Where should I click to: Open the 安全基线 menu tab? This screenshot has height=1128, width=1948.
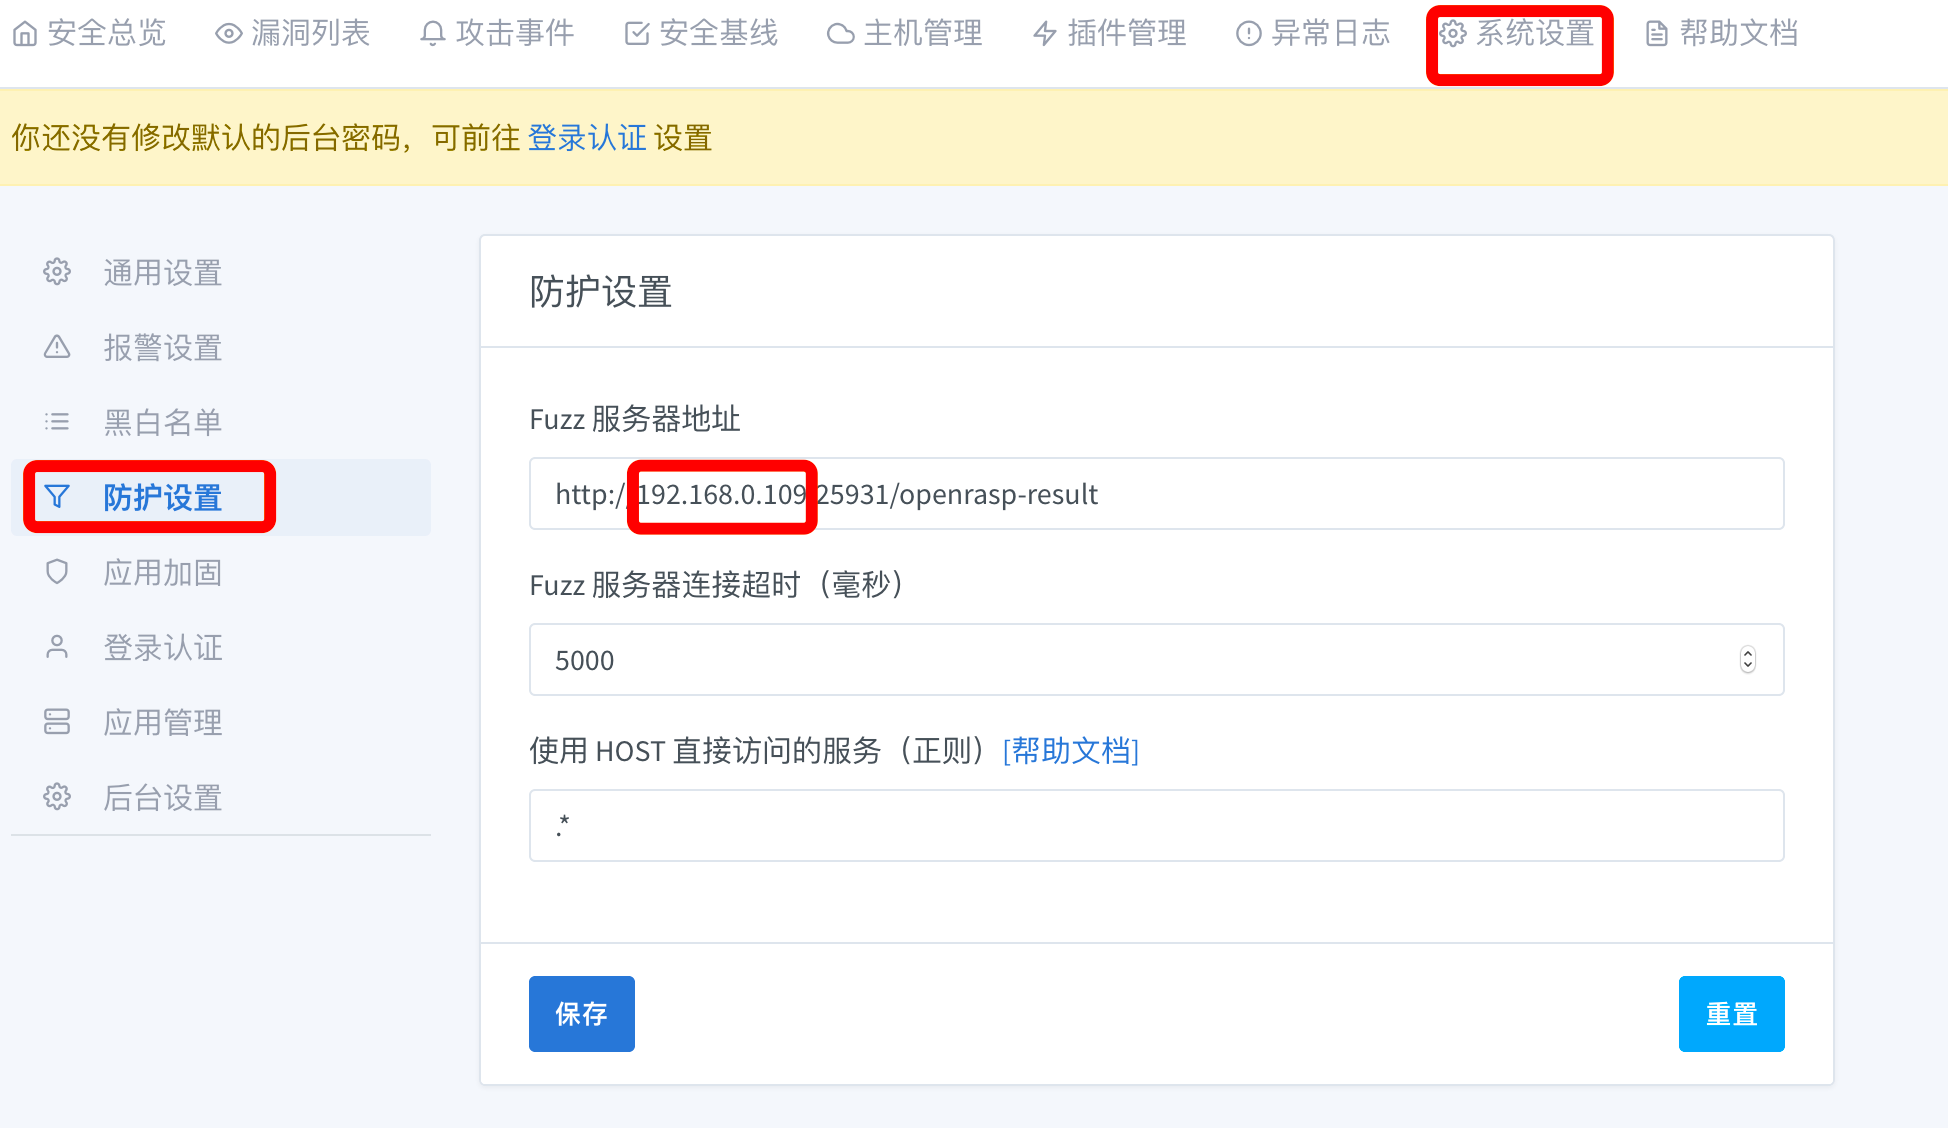tap(701, 34)
